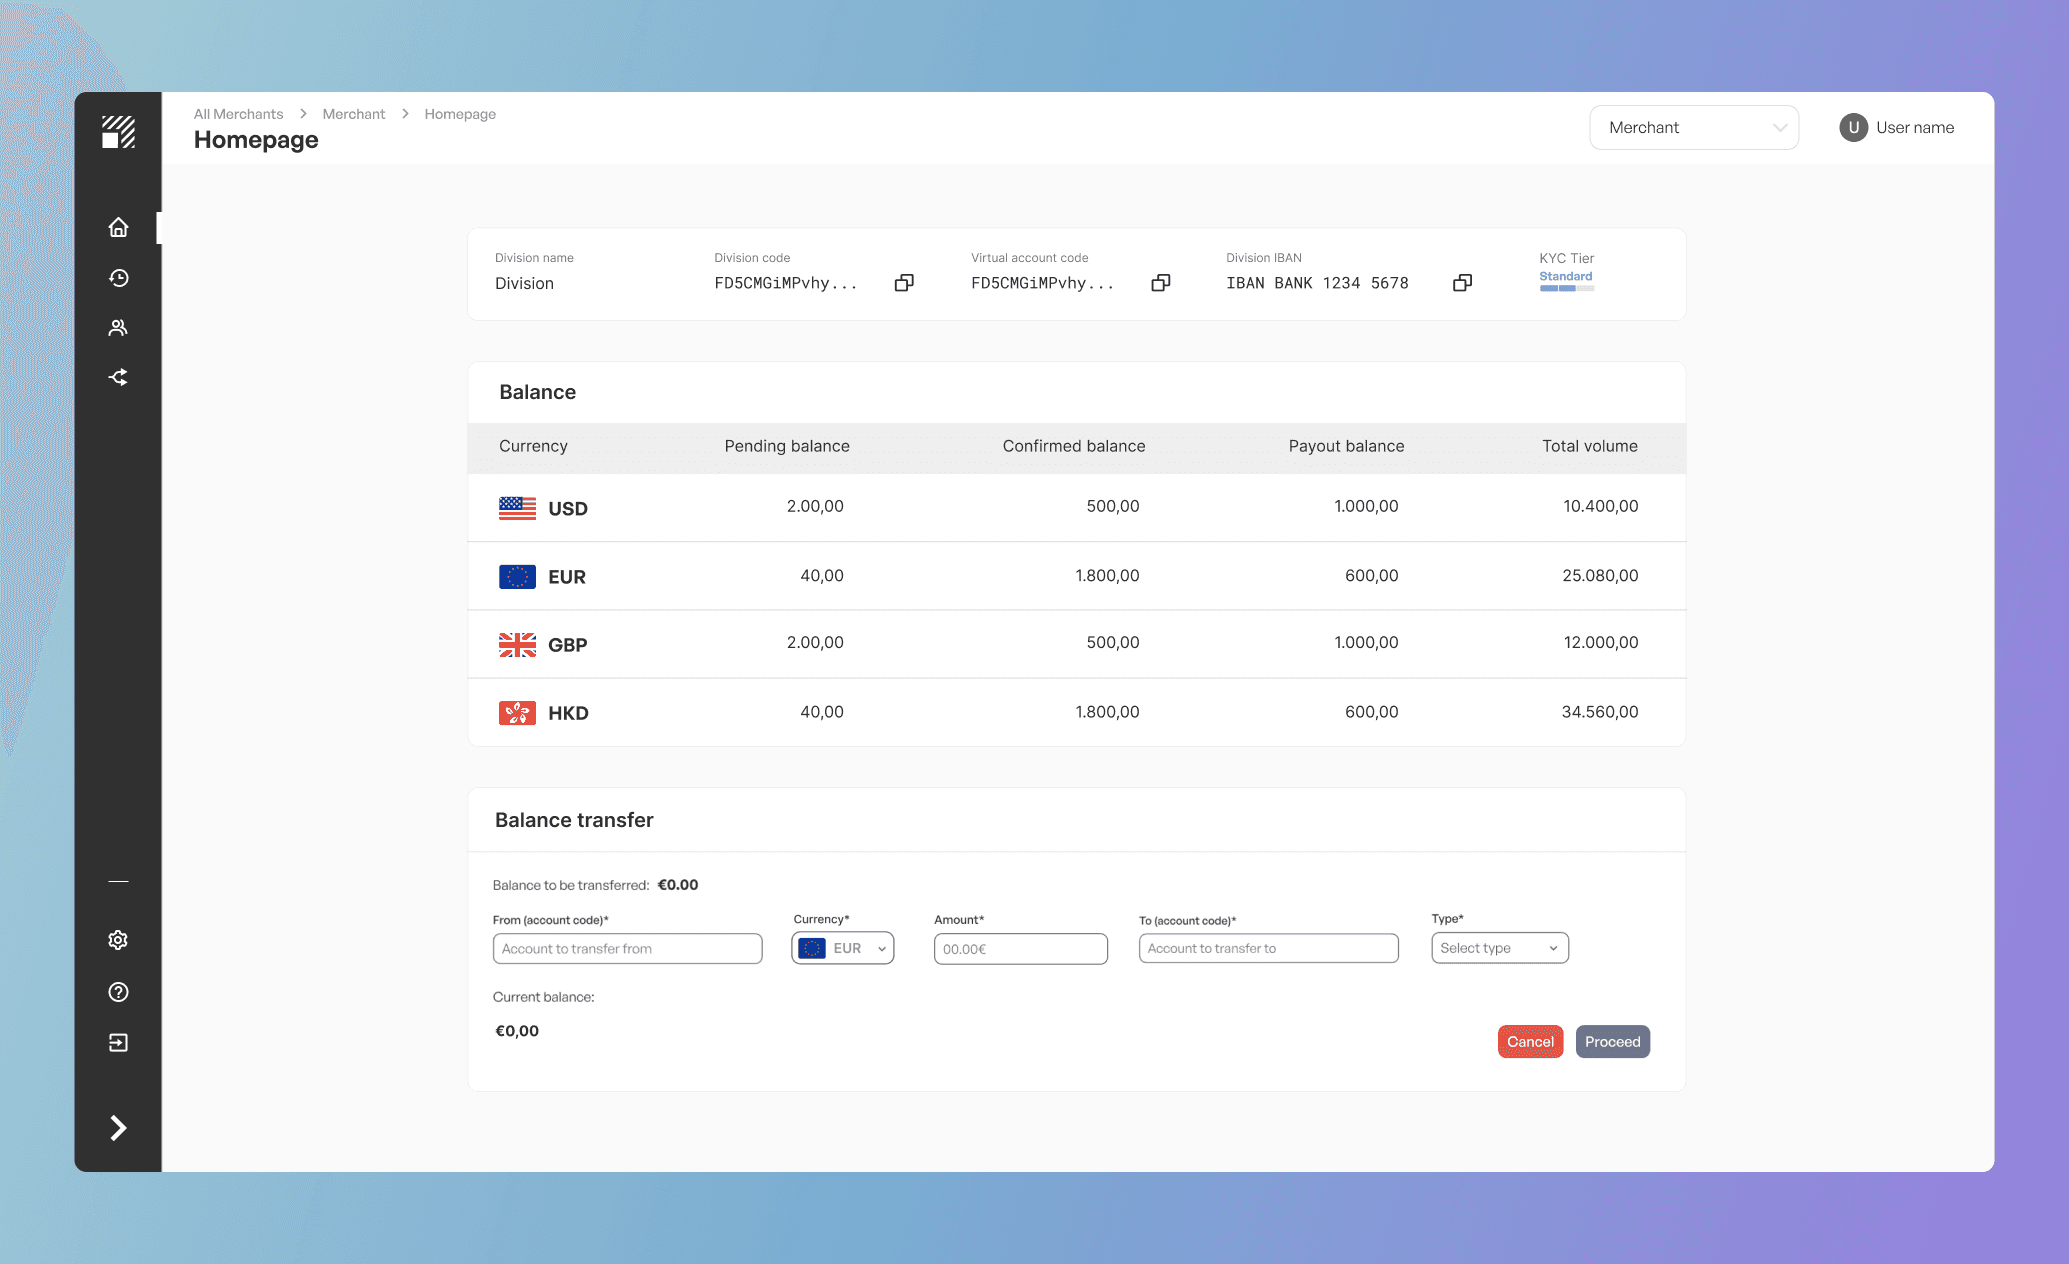Open the history clock icon in sidebar

pos(118,278)
